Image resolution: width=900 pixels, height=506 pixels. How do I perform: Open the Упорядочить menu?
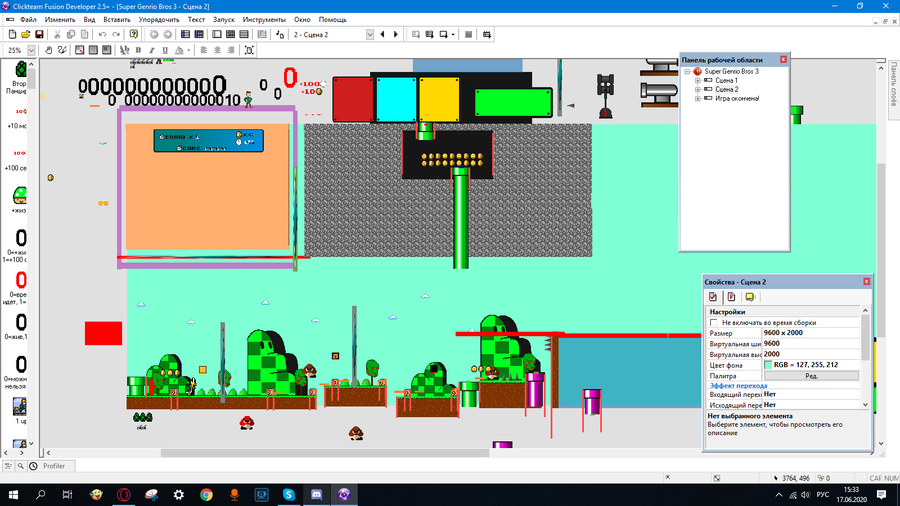[x=159, y=20]
